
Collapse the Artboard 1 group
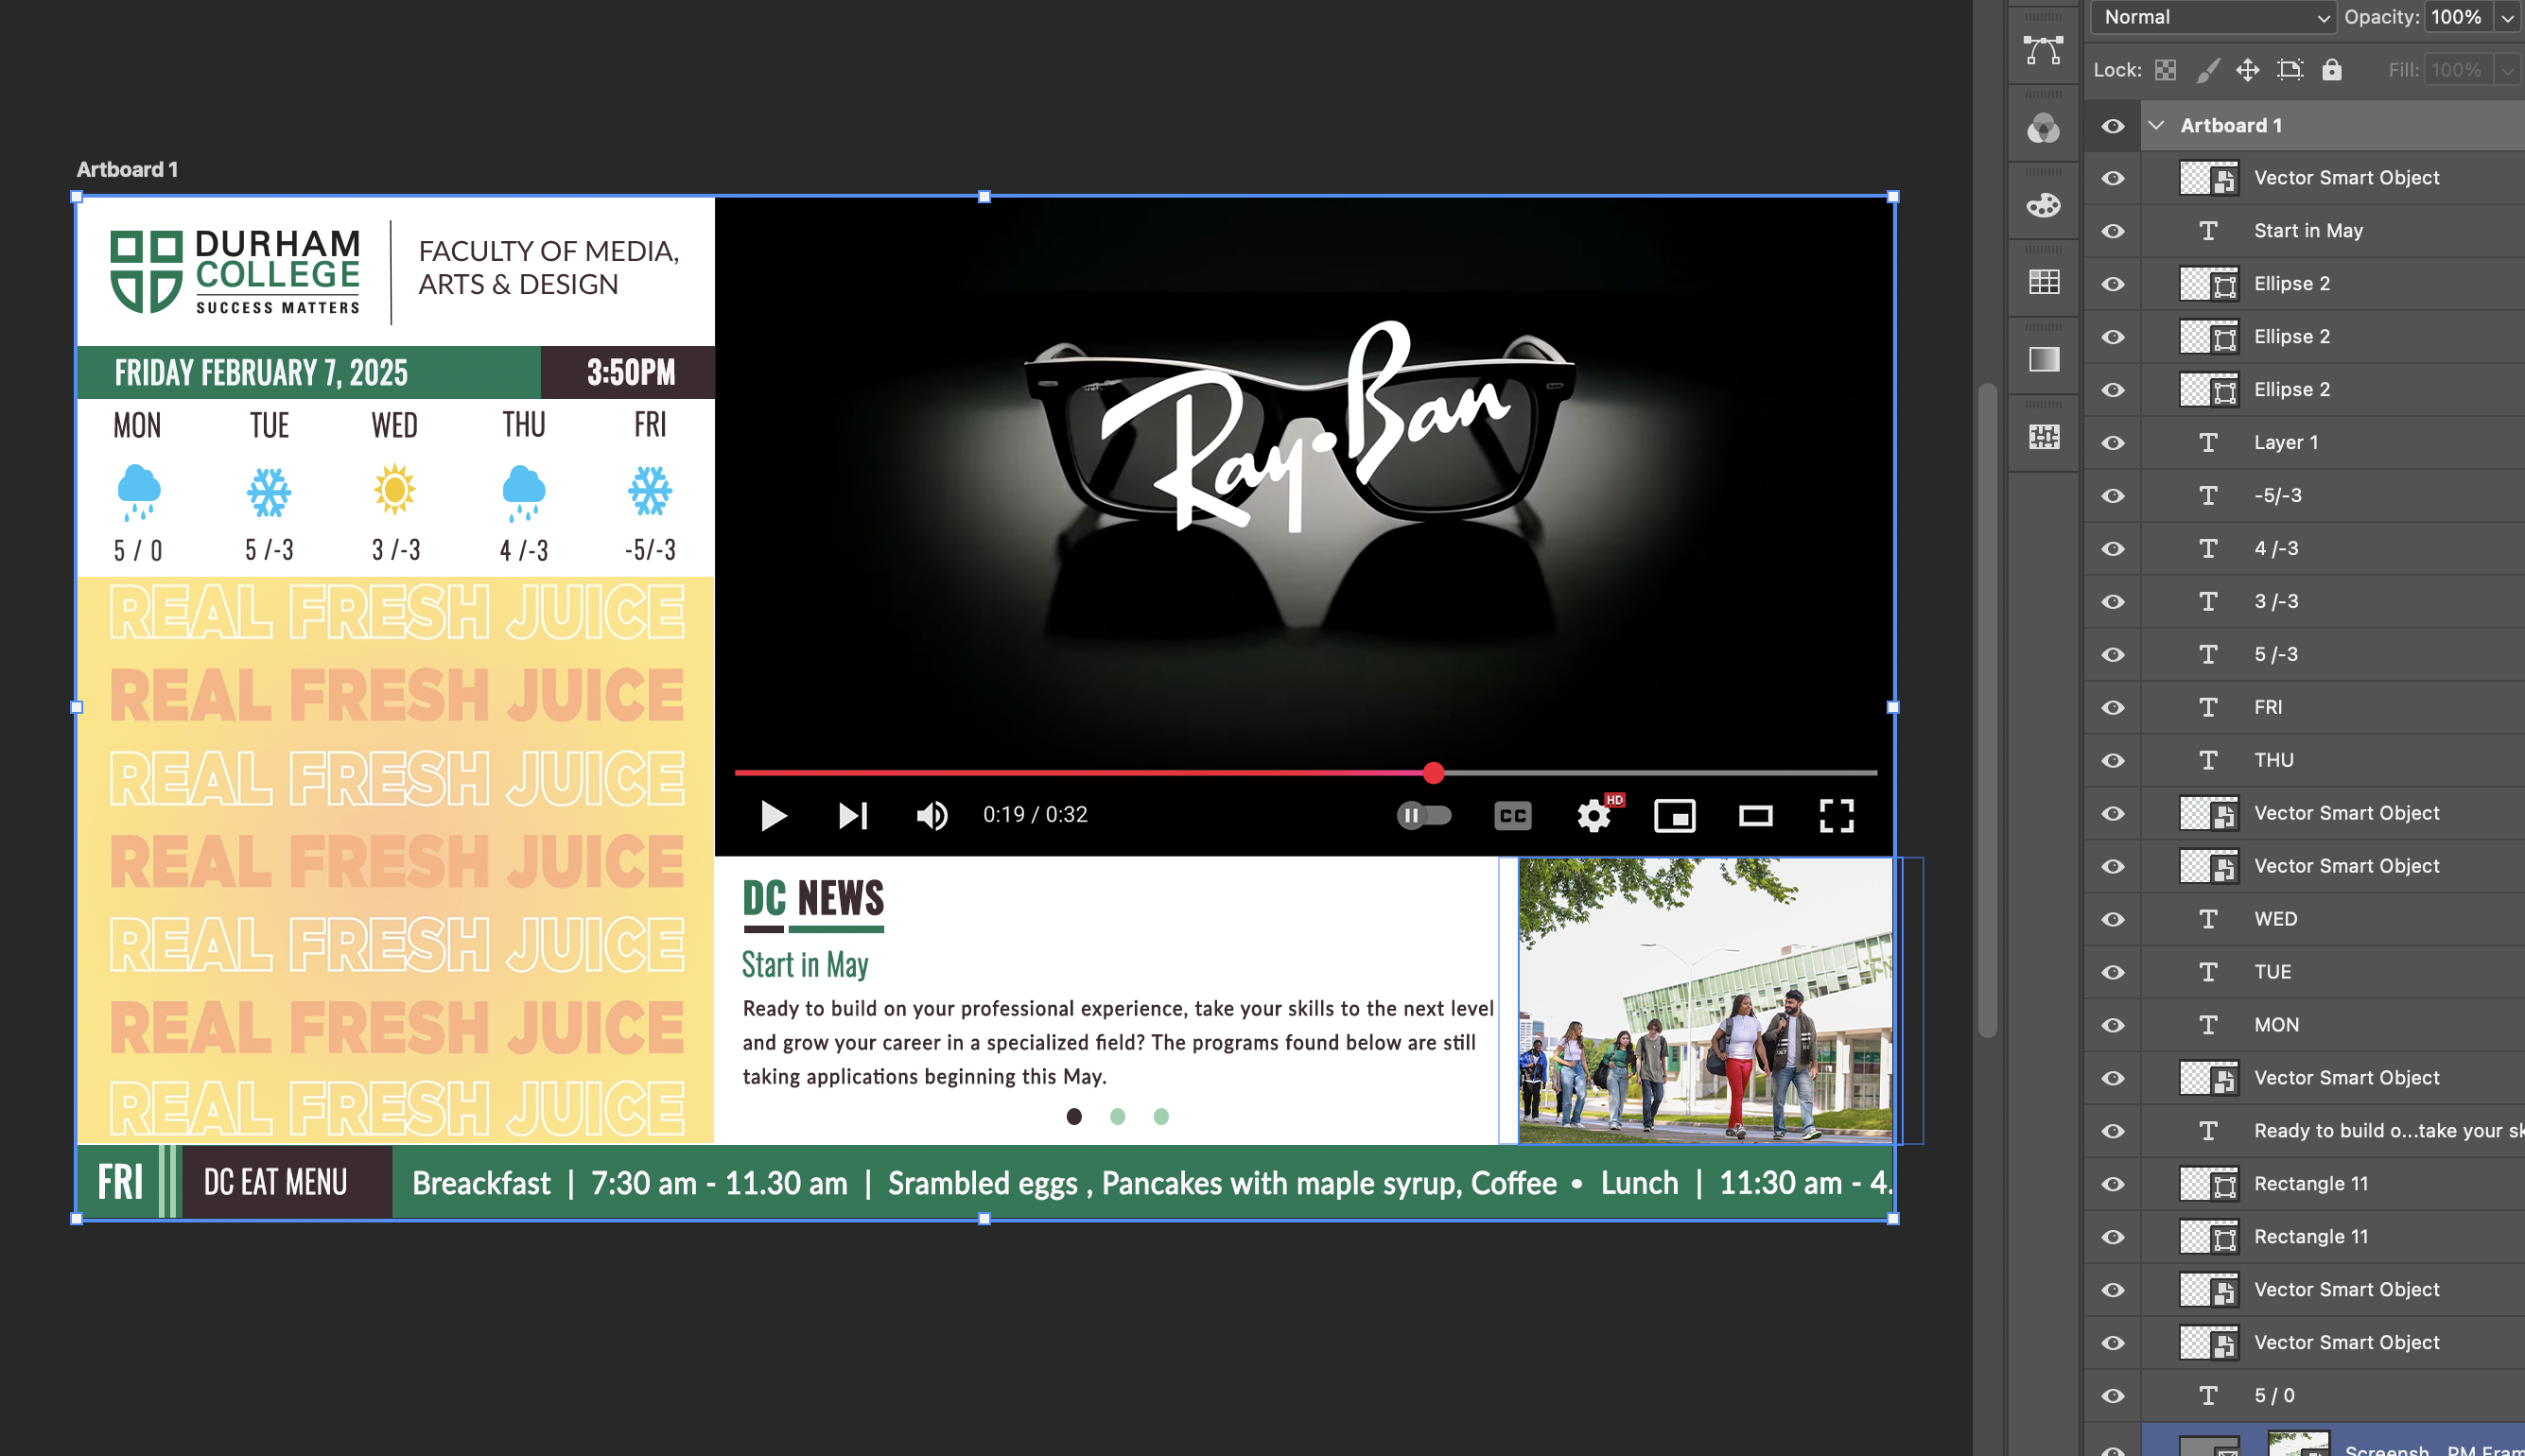(2156, 126)
